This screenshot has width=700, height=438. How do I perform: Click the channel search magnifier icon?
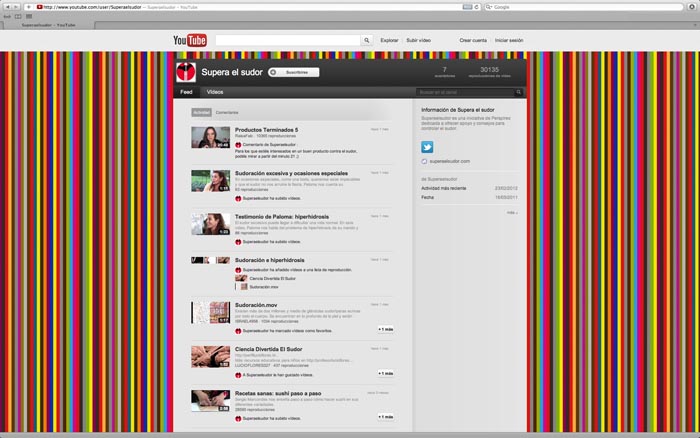pyautogui.click(x=519, y=92)
